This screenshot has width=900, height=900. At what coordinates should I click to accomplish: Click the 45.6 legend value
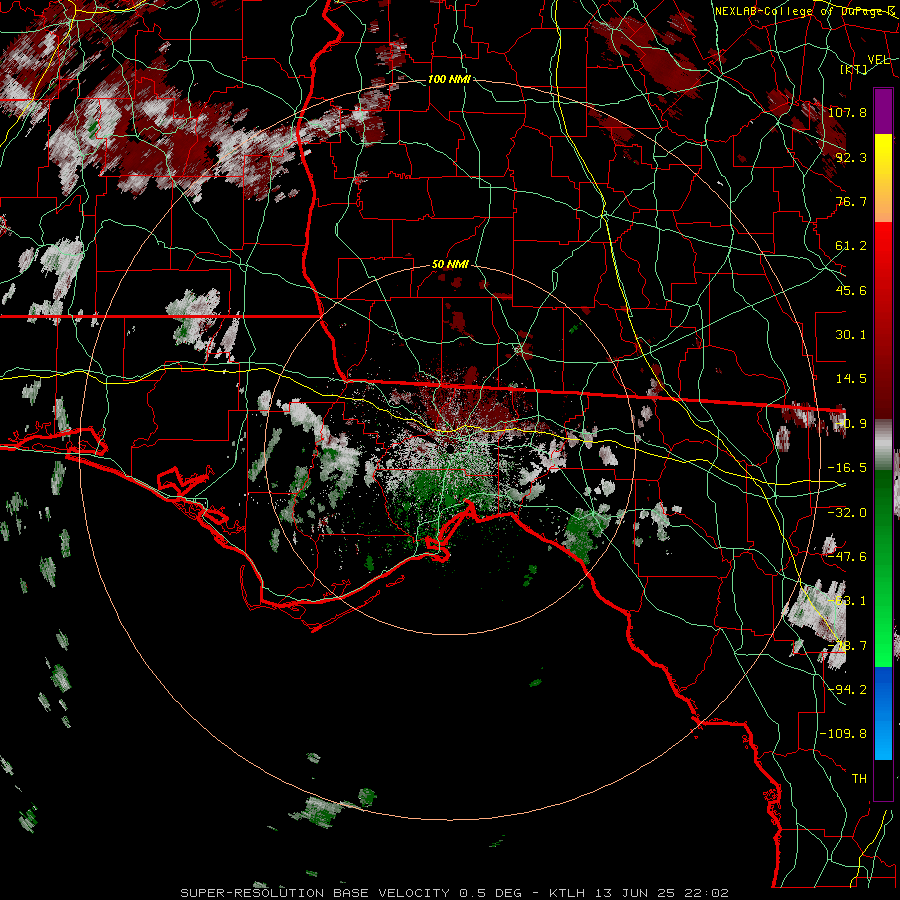click(x=851, y=290)
